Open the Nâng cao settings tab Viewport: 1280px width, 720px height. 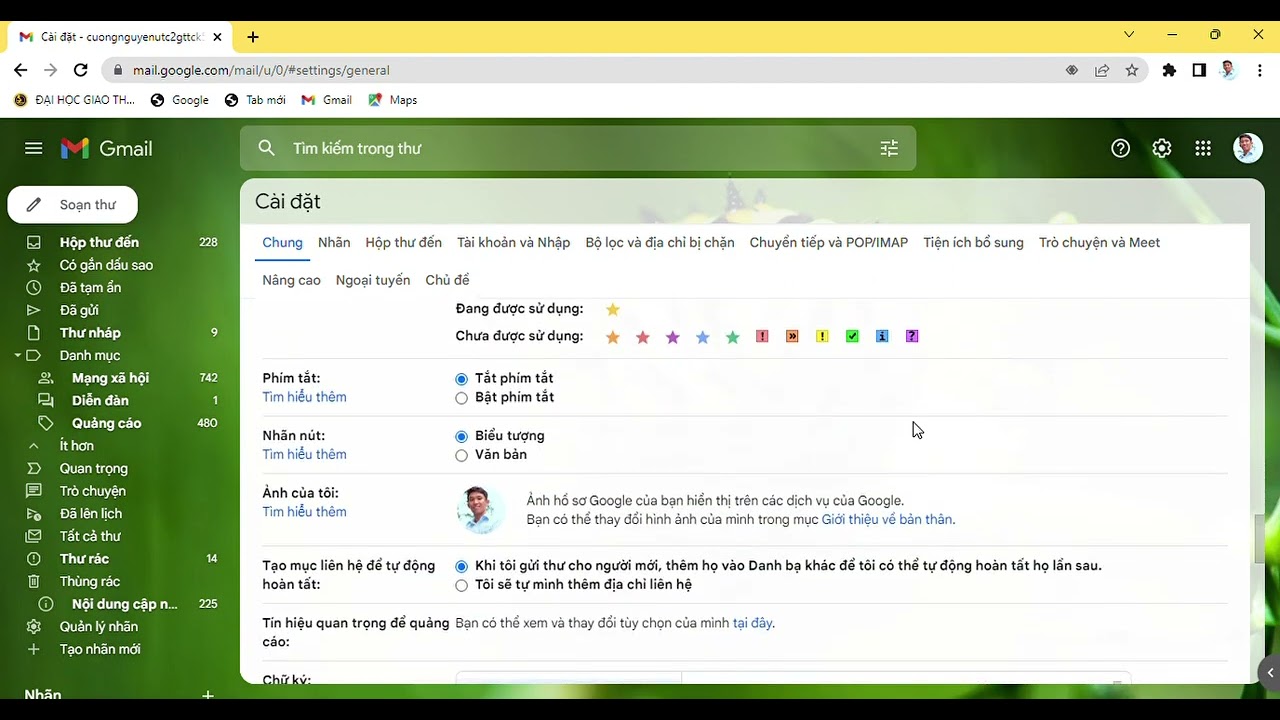click(x=291, y=280)
